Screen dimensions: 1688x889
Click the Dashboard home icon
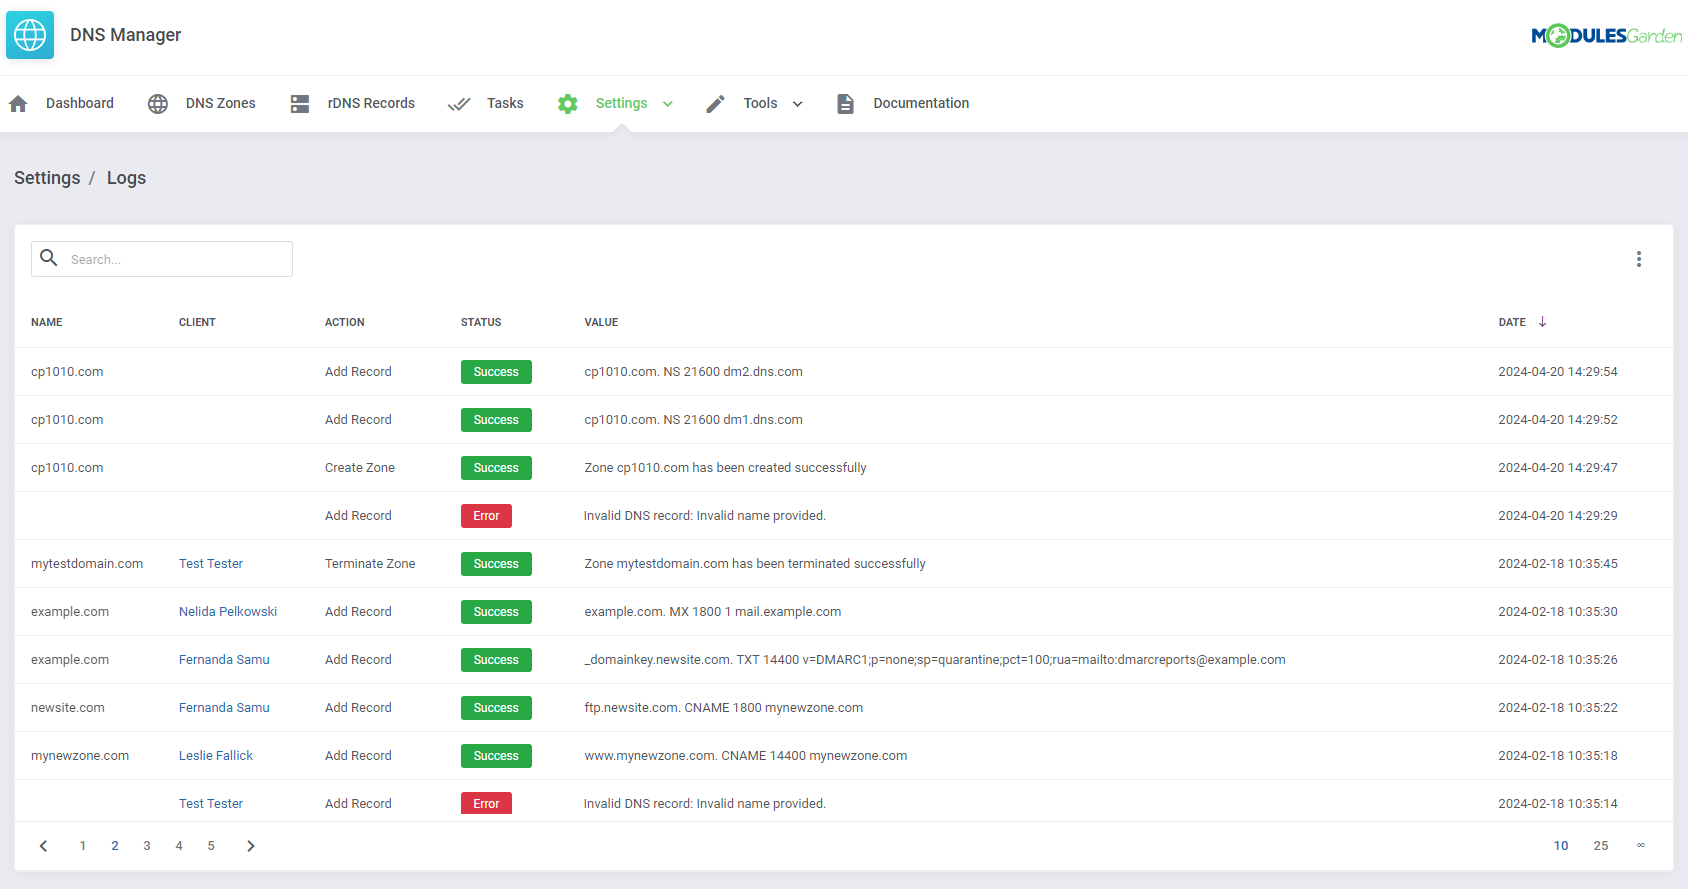point(18,104)
